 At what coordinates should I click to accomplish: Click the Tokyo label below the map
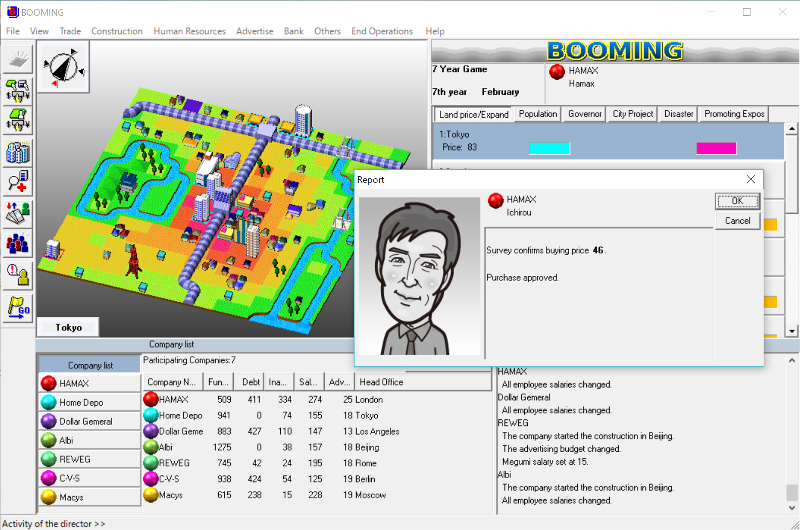[68, 327]
